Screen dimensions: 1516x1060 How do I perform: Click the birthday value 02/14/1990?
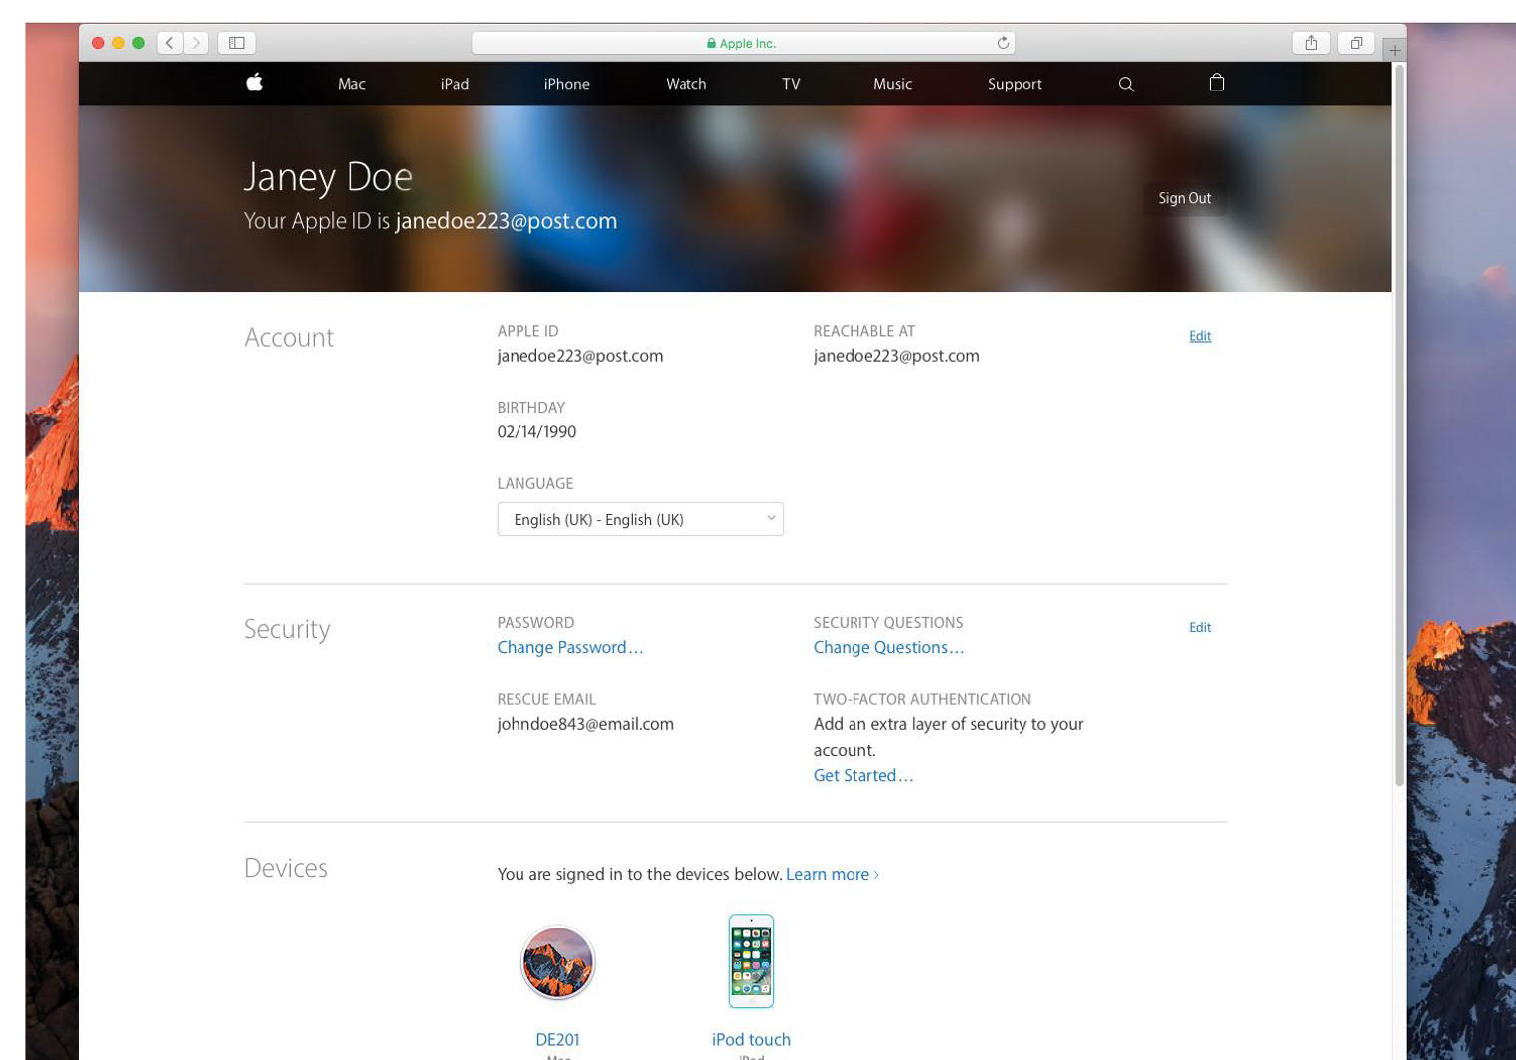point(537,431)
